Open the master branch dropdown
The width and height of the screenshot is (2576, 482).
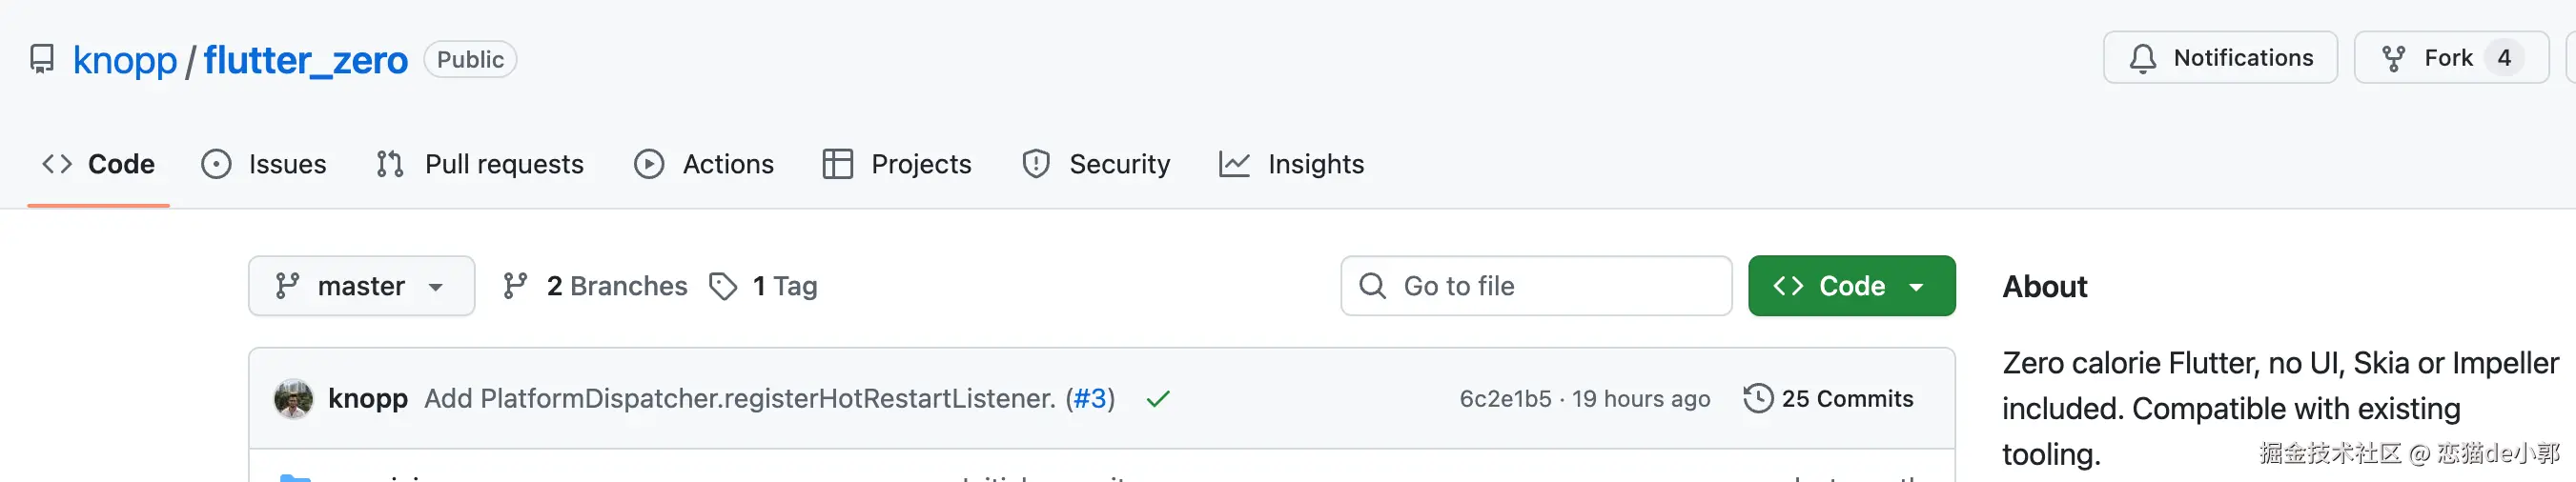tap(361, 286)
